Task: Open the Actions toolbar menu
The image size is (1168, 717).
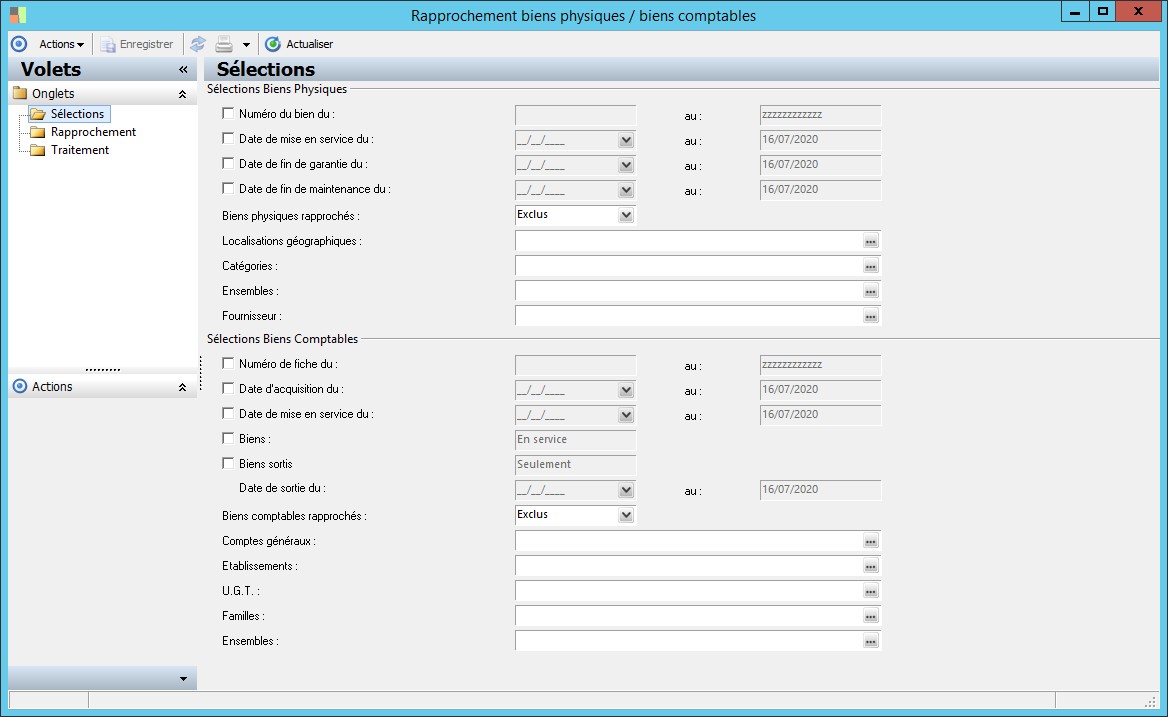Action: point(61,44)
